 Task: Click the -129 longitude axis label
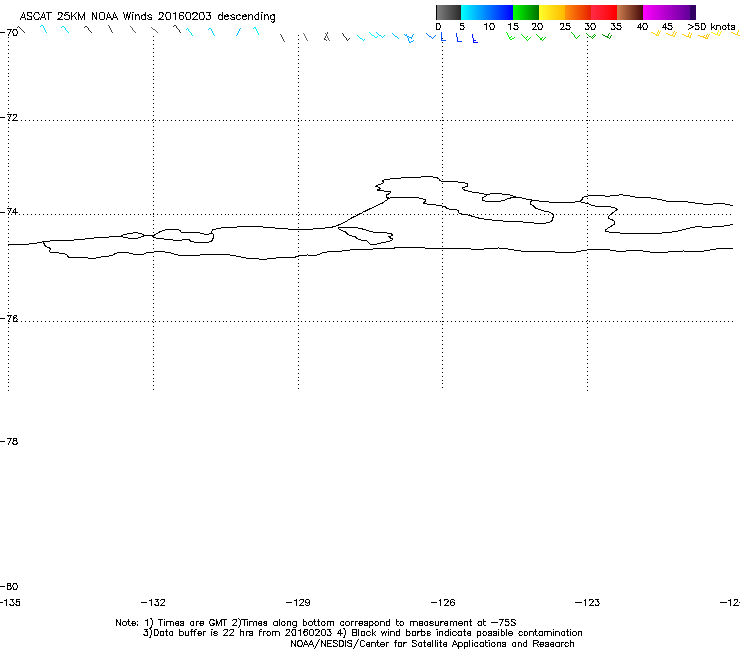(298, 603)
